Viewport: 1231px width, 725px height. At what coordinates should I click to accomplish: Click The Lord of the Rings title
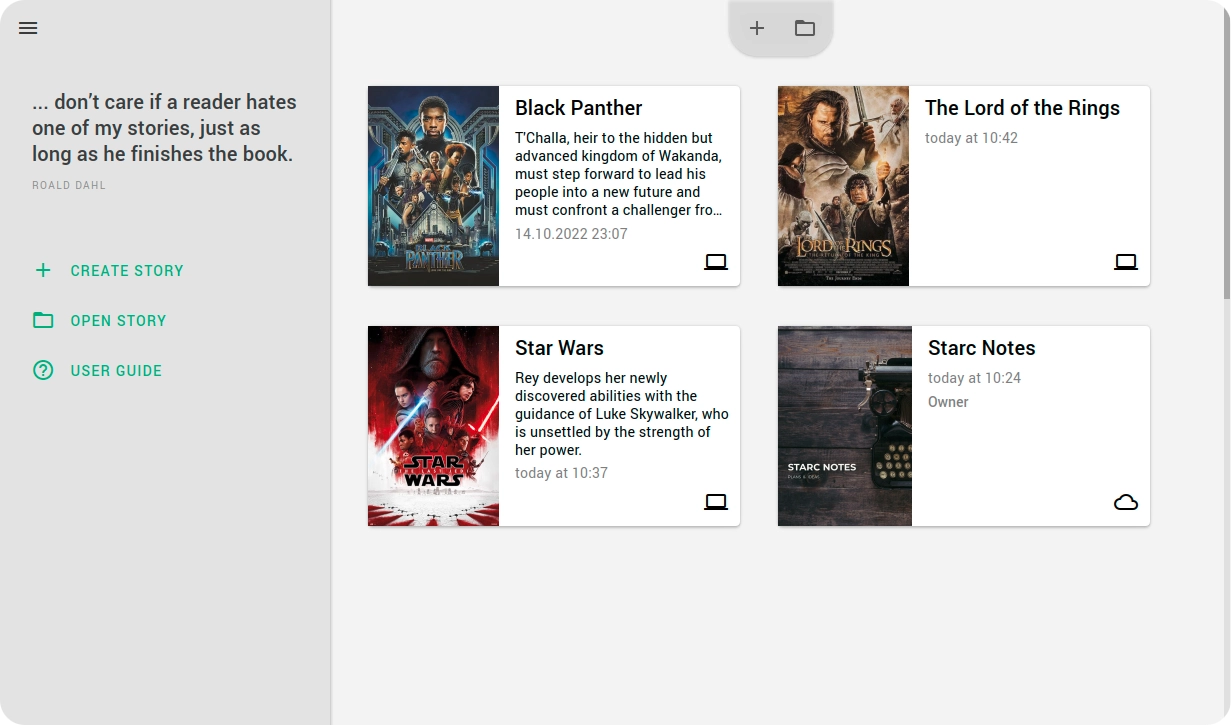1022,108
